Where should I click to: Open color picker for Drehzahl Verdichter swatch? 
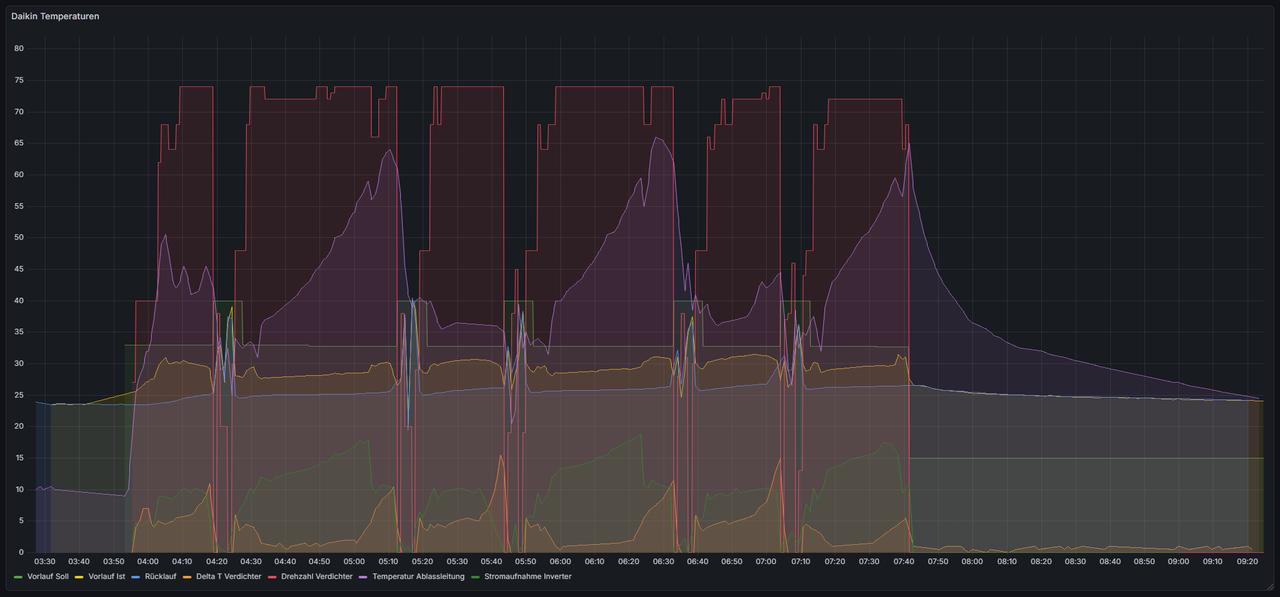pos(274,577)
